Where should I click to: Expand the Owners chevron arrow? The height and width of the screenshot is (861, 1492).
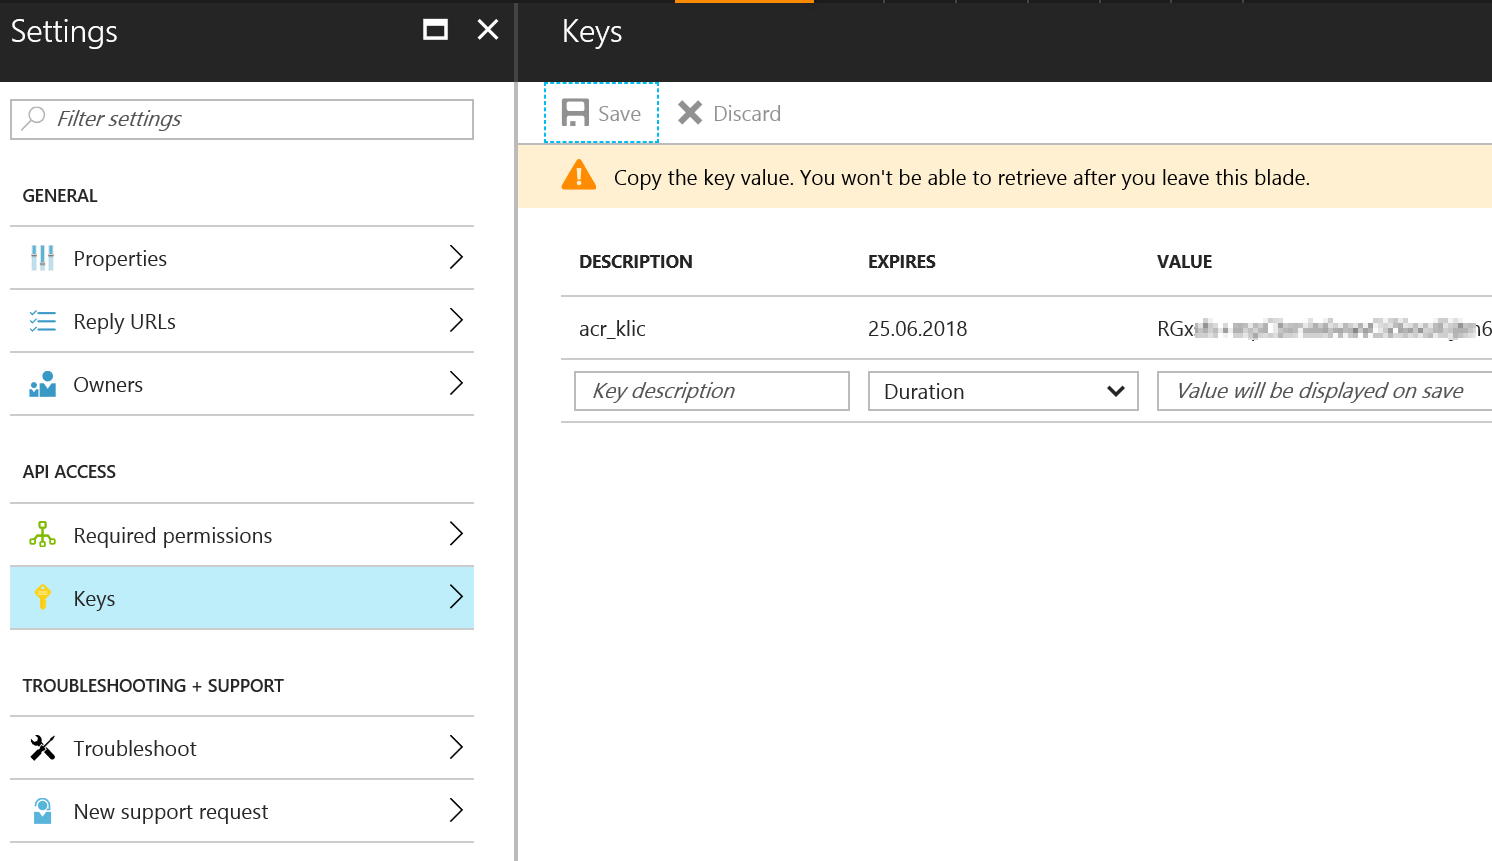tap(456, 384)
